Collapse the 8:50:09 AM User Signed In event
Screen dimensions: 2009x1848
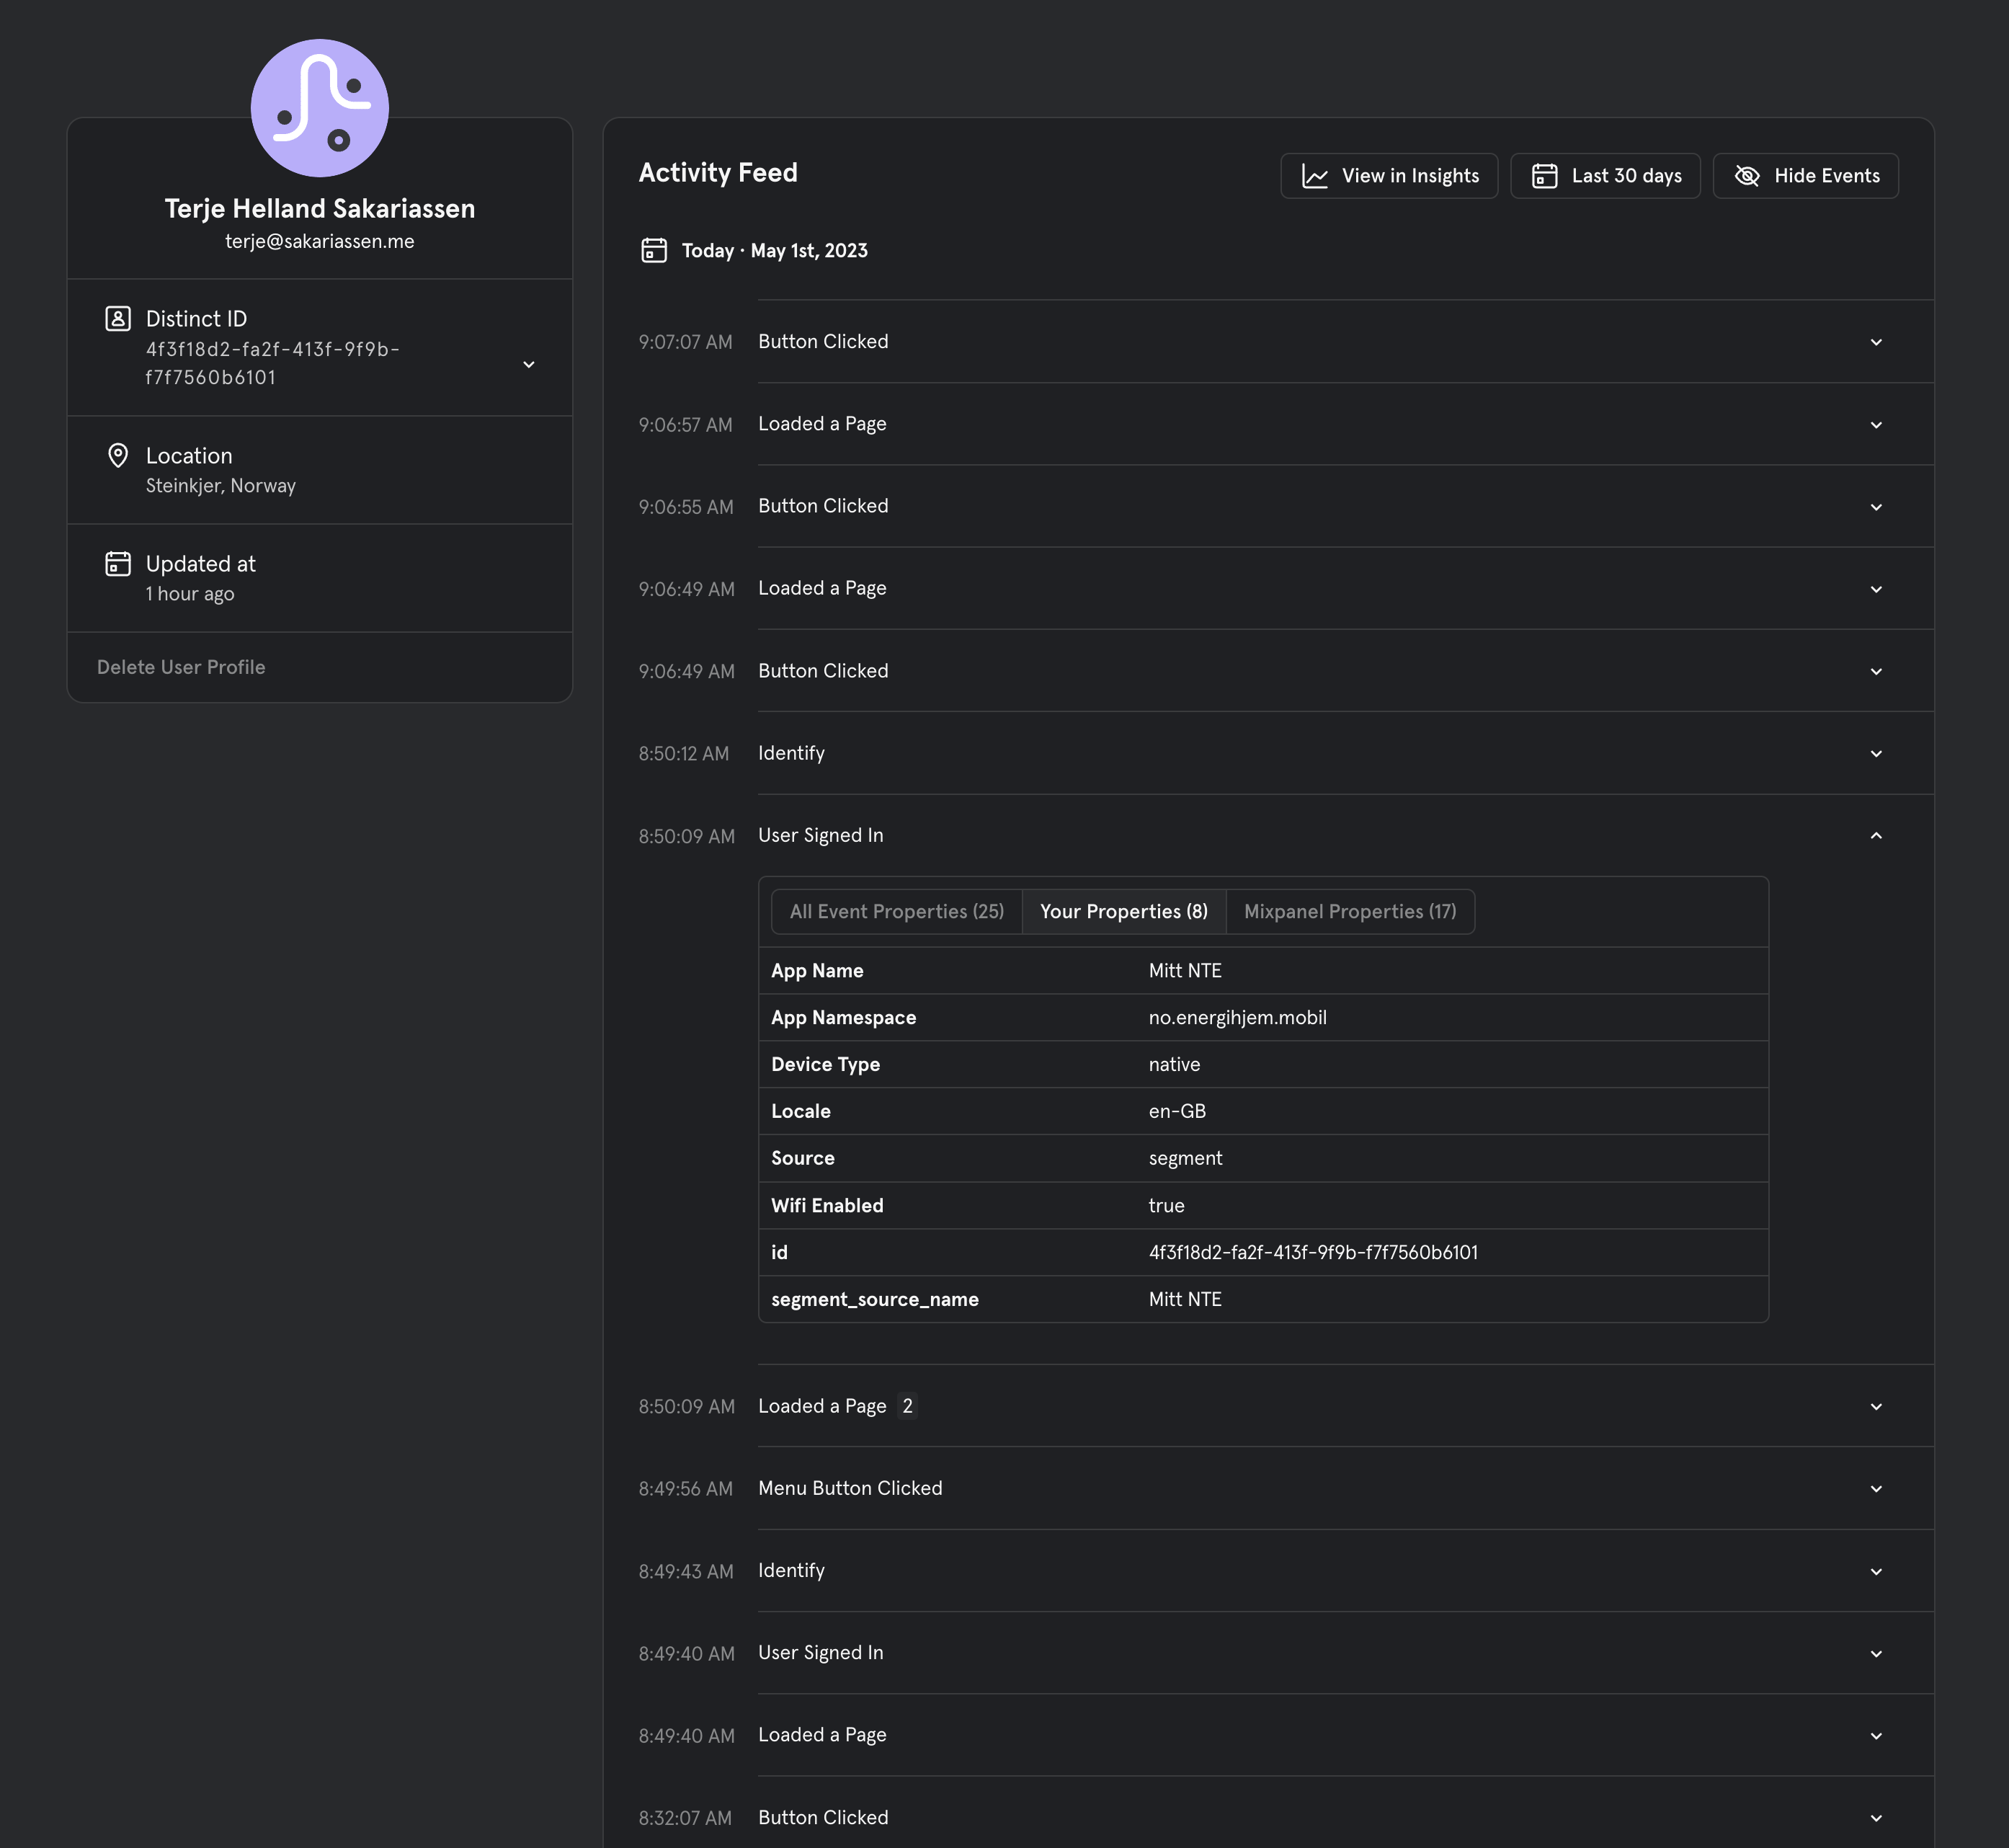(x=1876, y=836)
